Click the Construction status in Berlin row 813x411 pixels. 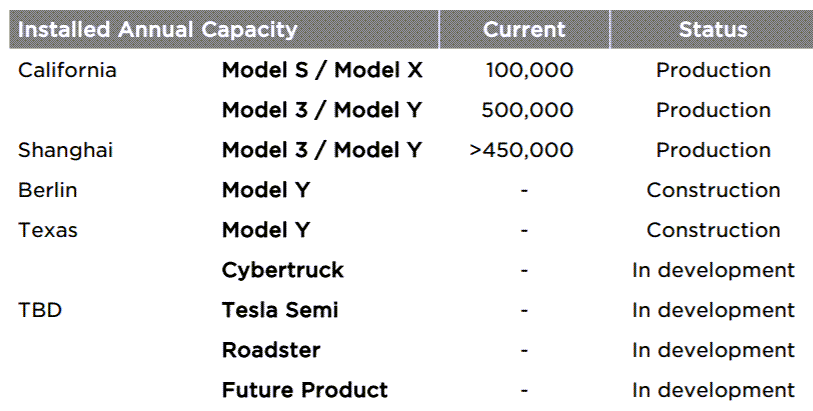pyautogui.click(x=713, y=190)
